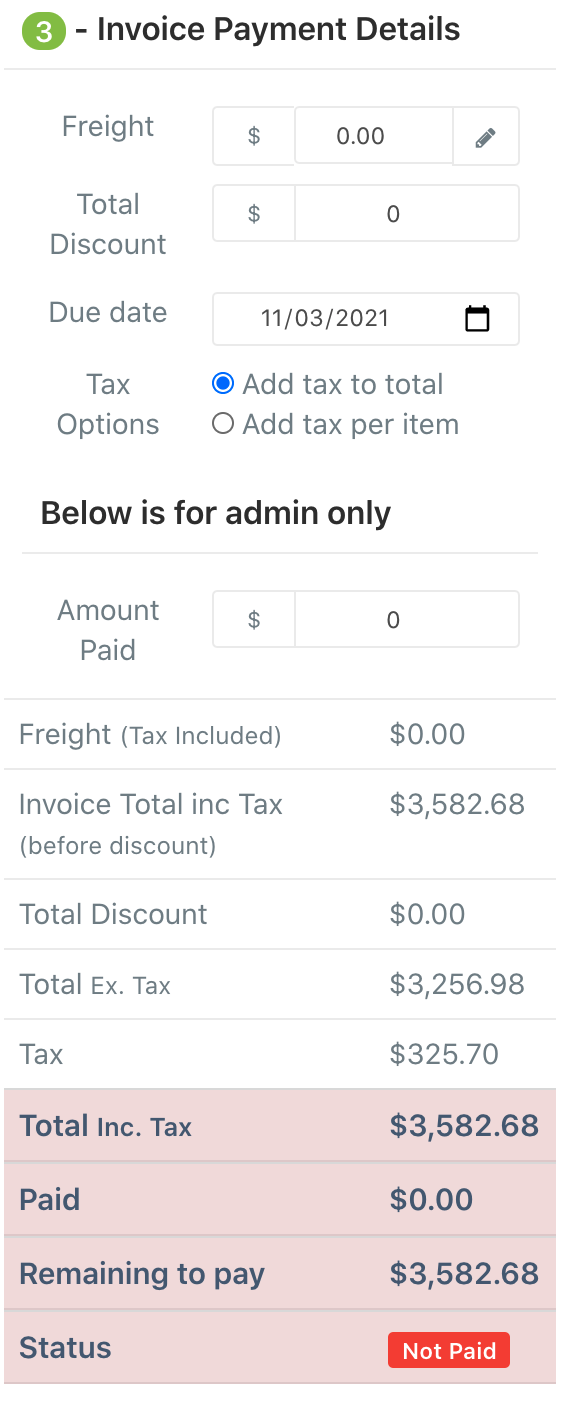The height and width of the screenshot is (1422, 584).
Task: Focus the Total Discount input field
Action: tap(407, 214)
